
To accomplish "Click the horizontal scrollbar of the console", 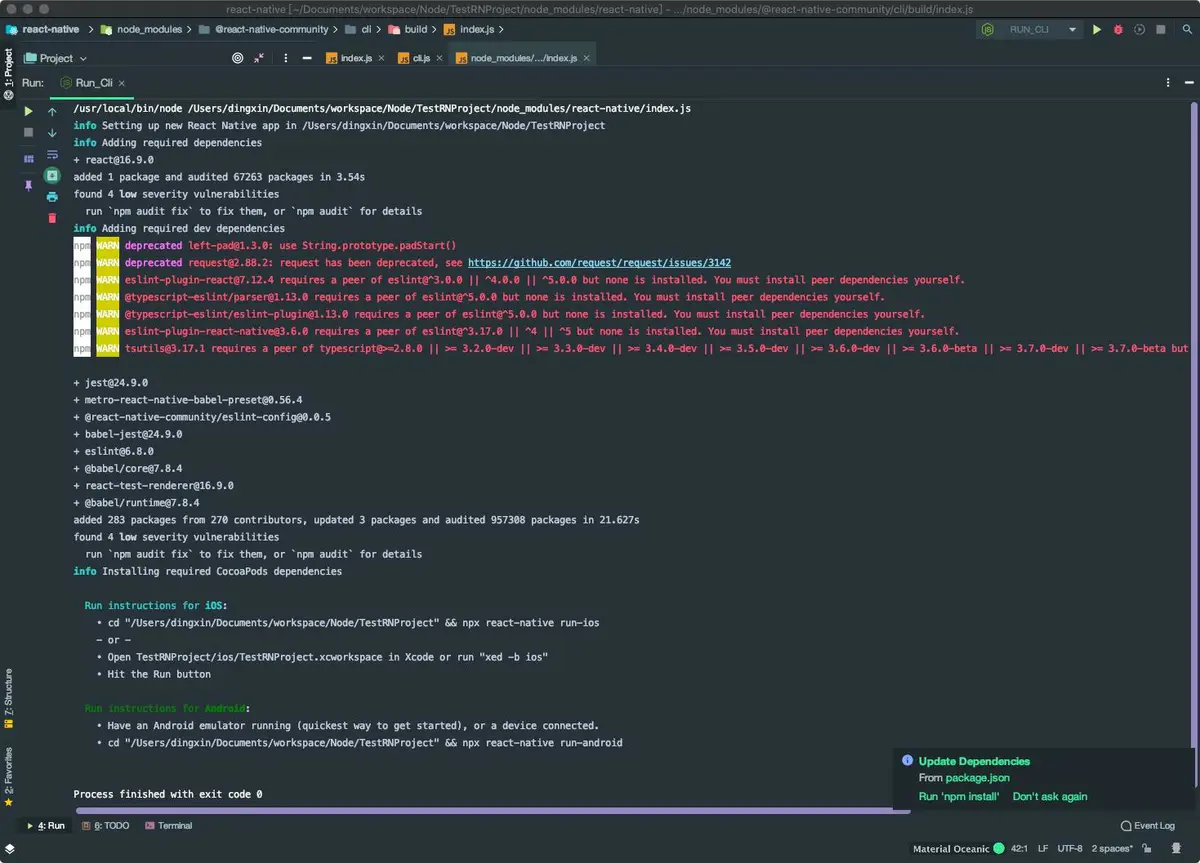I will pos(480,811).
